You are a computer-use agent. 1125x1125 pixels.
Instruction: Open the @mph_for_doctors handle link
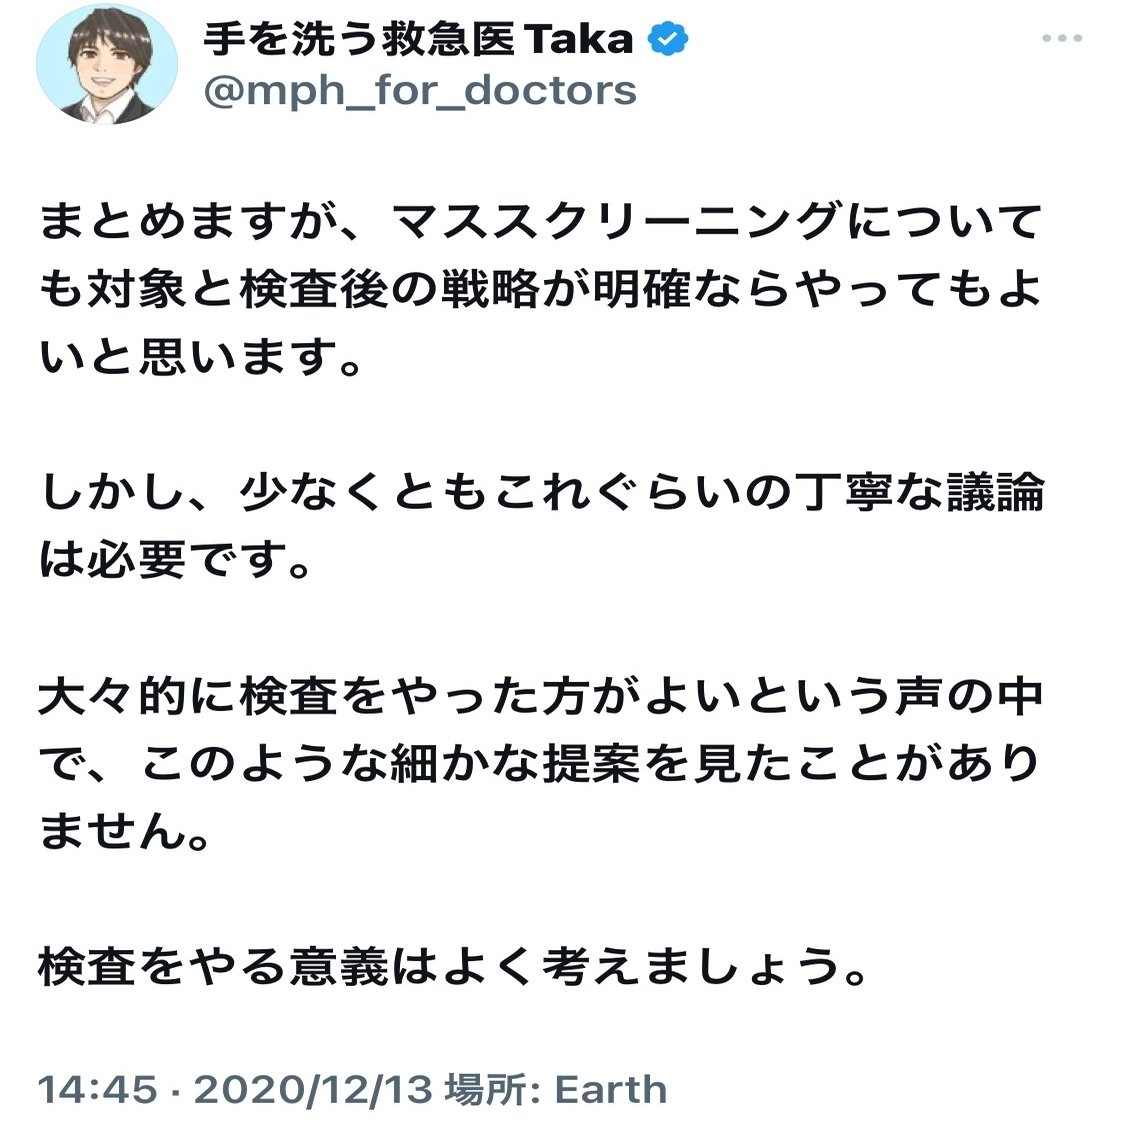tap(420, 91)
